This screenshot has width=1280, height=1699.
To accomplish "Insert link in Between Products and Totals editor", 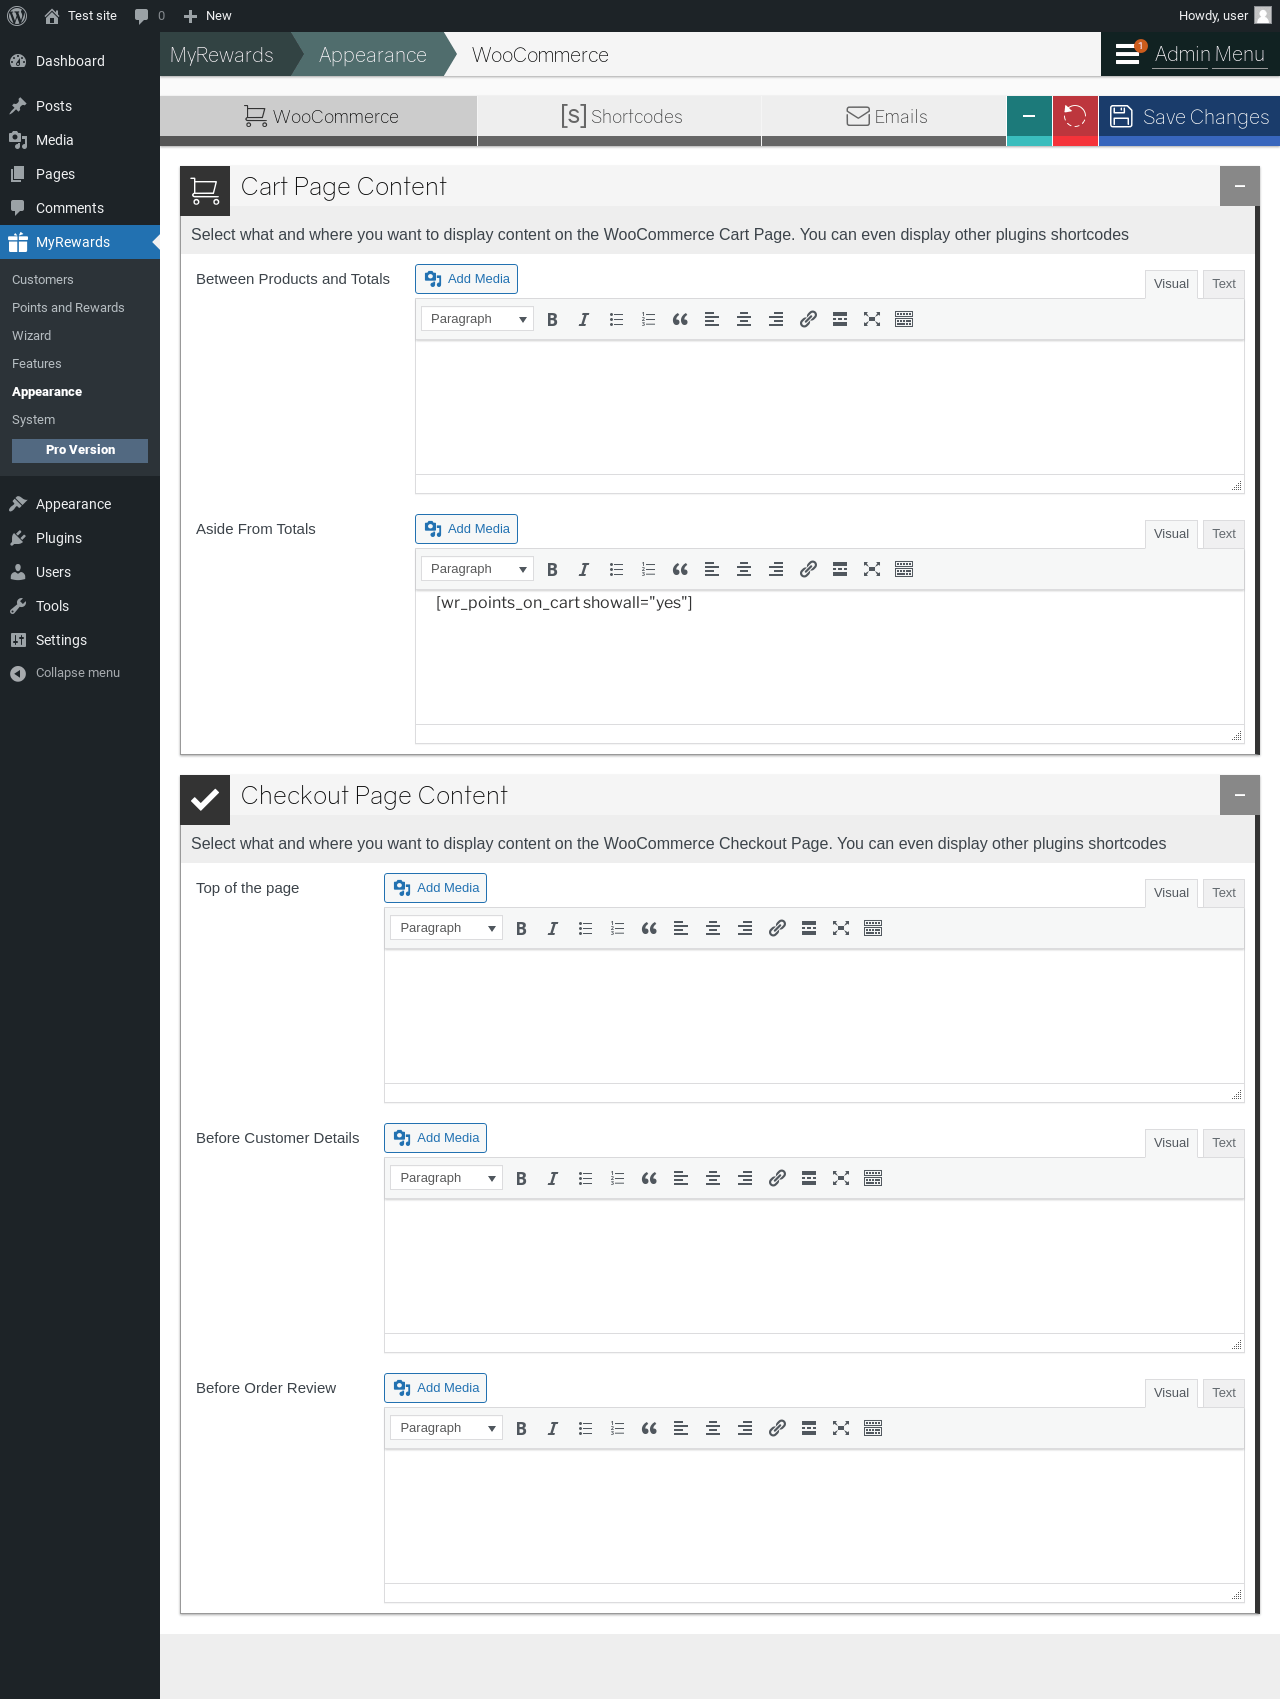I will (x=808, y=319).
